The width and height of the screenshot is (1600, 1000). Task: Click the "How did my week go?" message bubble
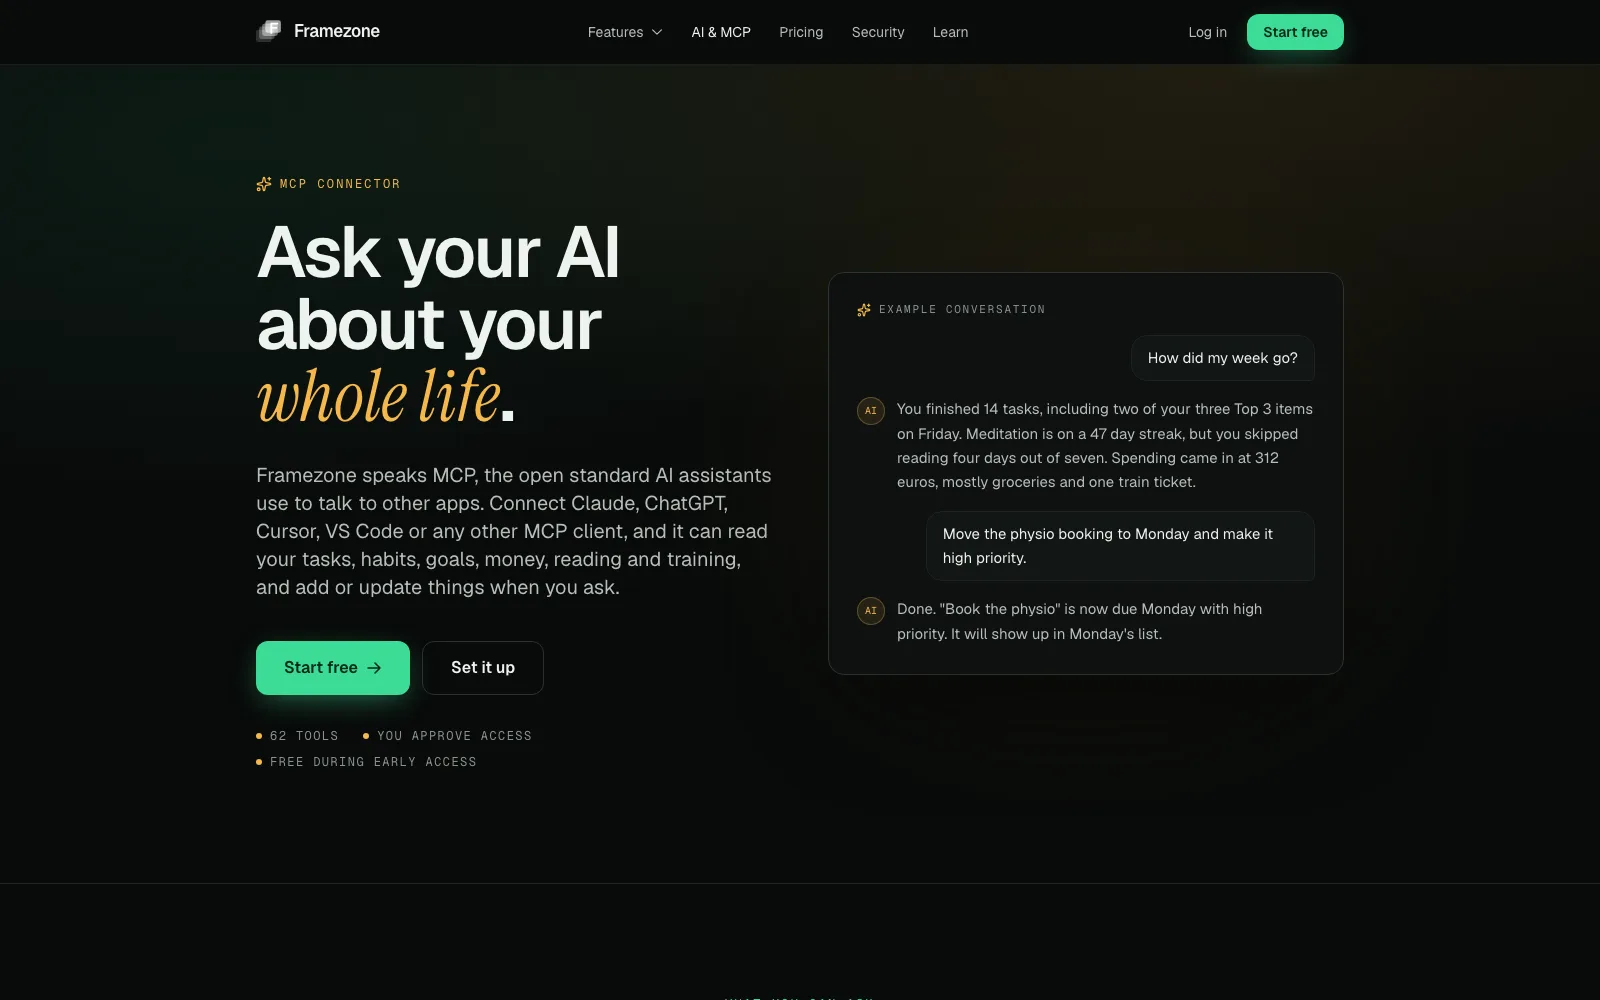point(1222,358)
